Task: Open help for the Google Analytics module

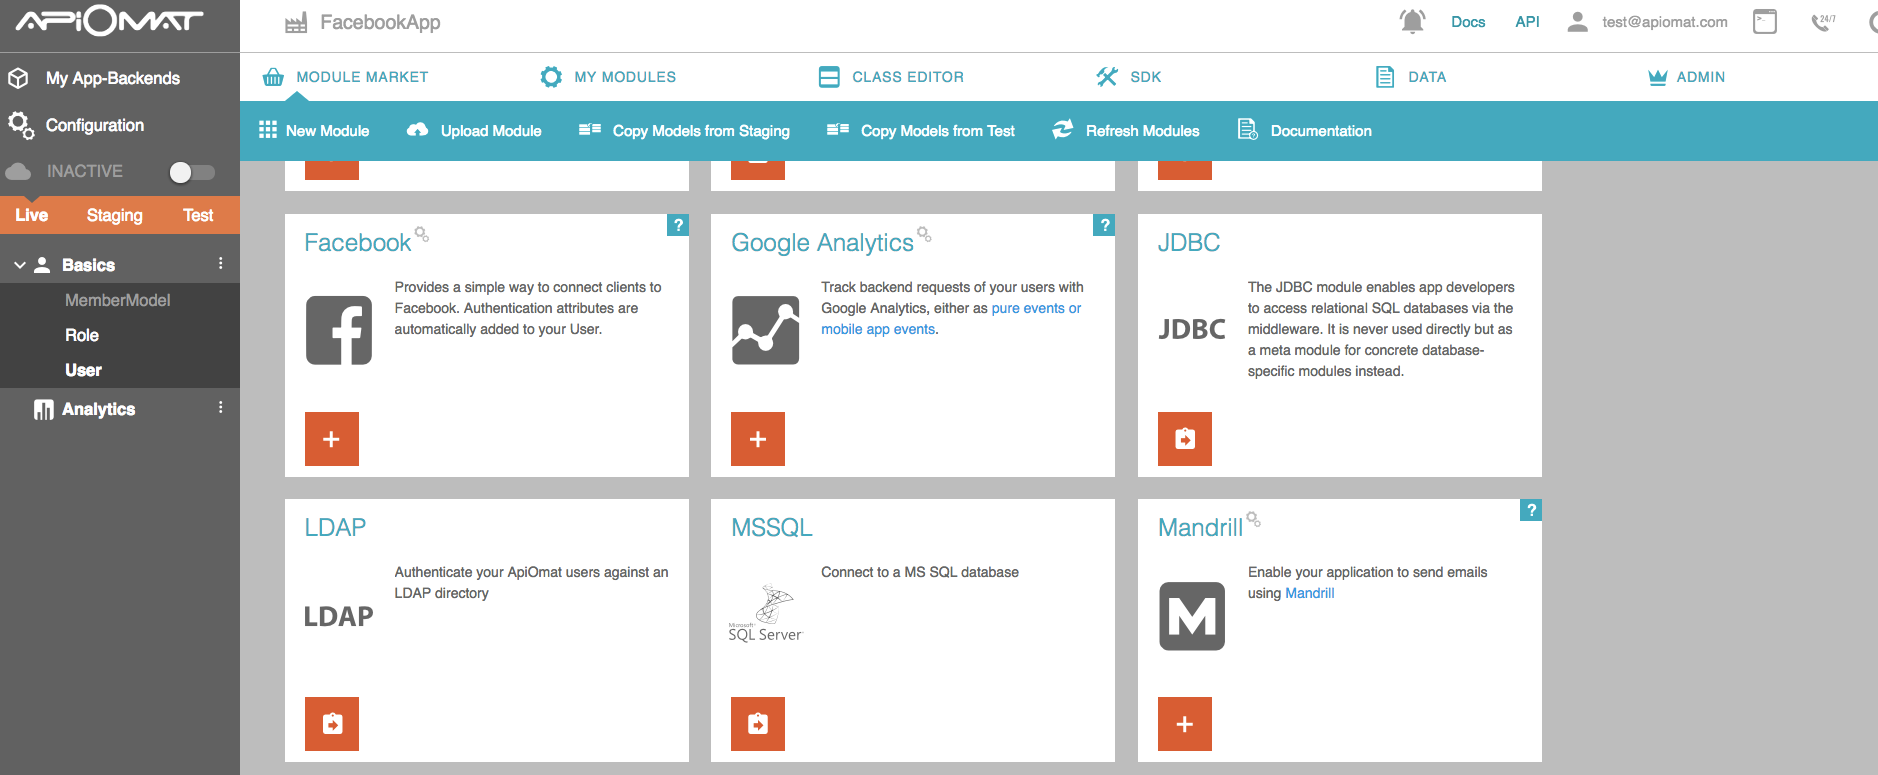Action: (1104, 225)
